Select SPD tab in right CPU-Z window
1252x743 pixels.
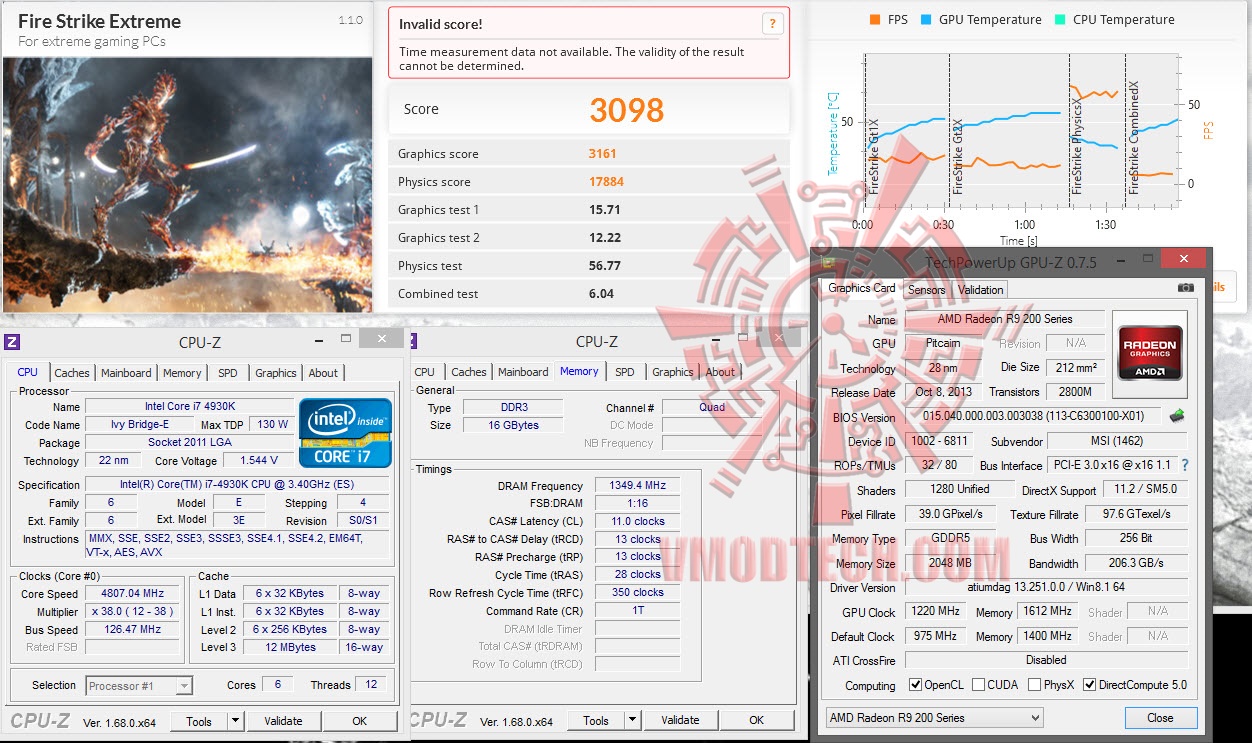625,371
